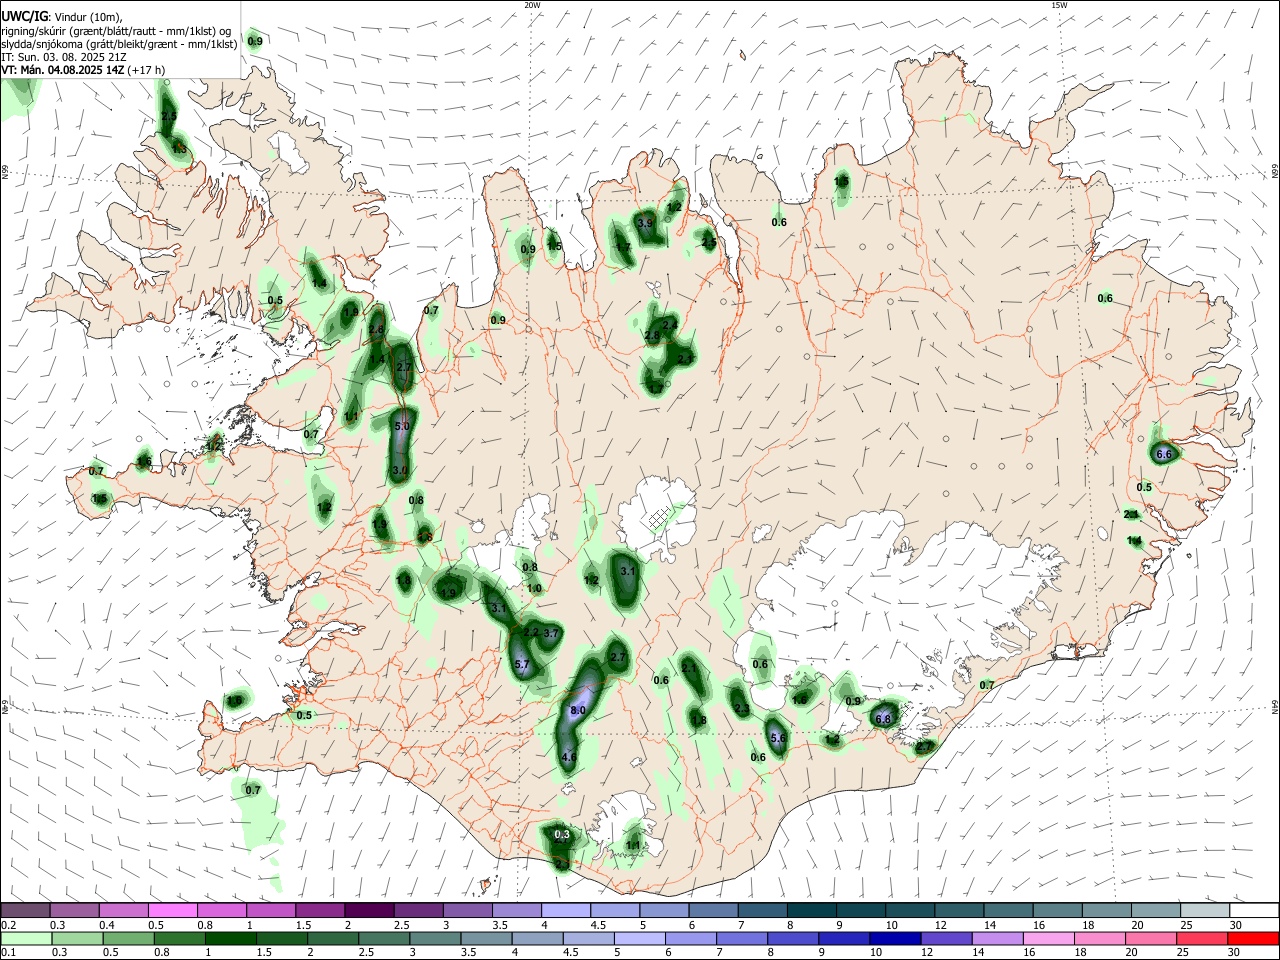
Task: Select the dark teal 8–9 snow legend swatch
Action: click(x=811, y=911)
